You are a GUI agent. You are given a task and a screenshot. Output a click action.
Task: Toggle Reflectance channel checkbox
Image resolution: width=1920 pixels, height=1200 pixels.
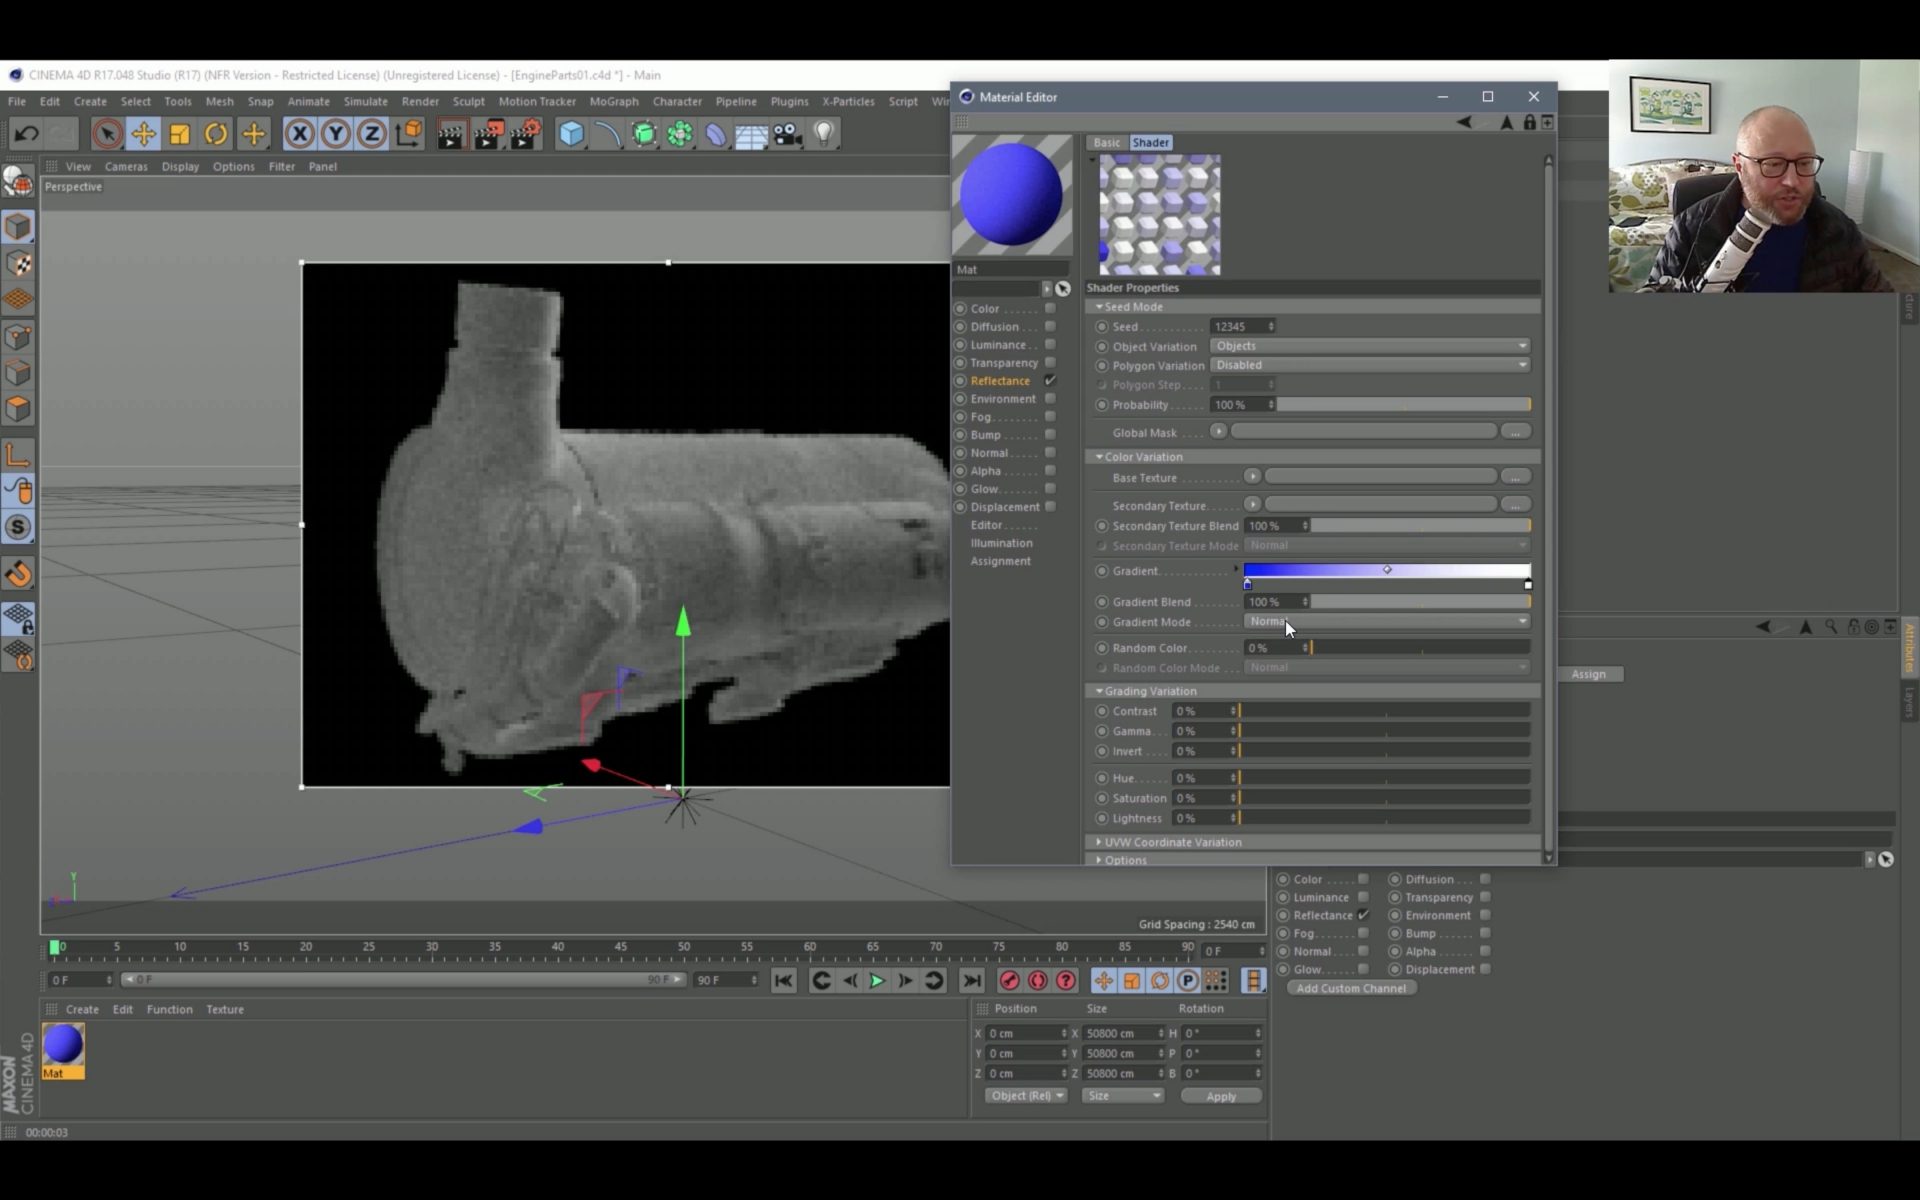[1051, 380]
